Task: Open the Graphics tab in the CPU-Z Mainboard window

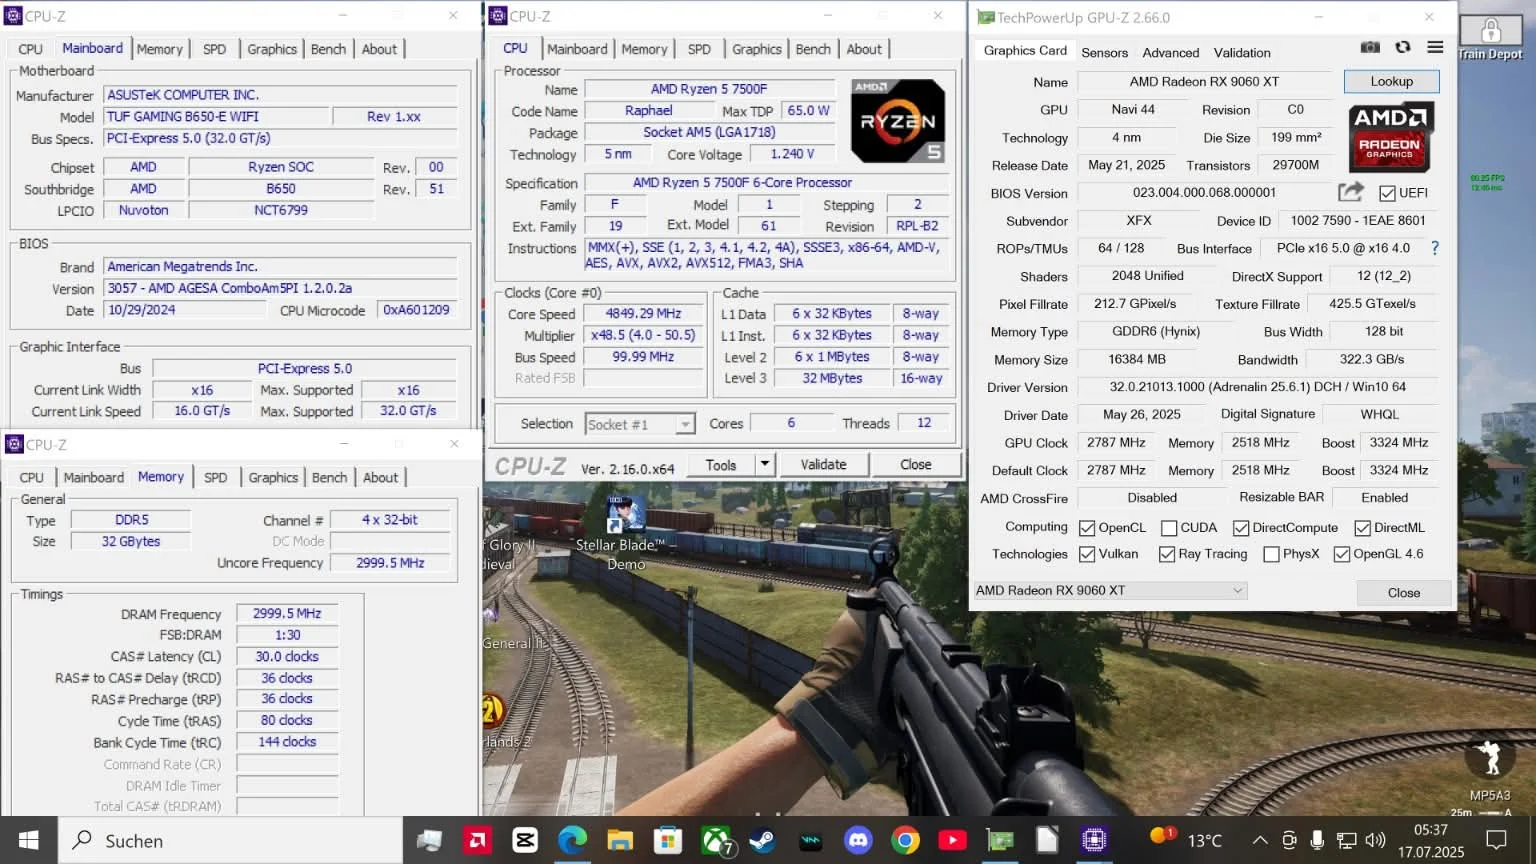Action: [x=272, y=49]
